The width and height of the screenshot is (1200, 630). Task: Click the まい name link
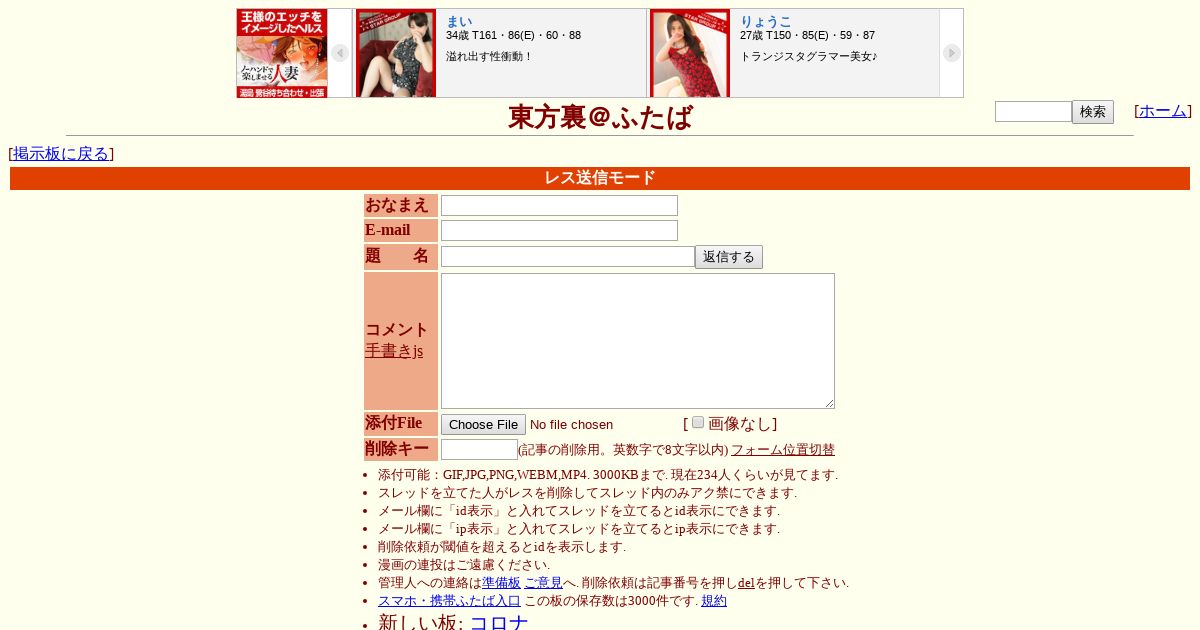[459, 21]
